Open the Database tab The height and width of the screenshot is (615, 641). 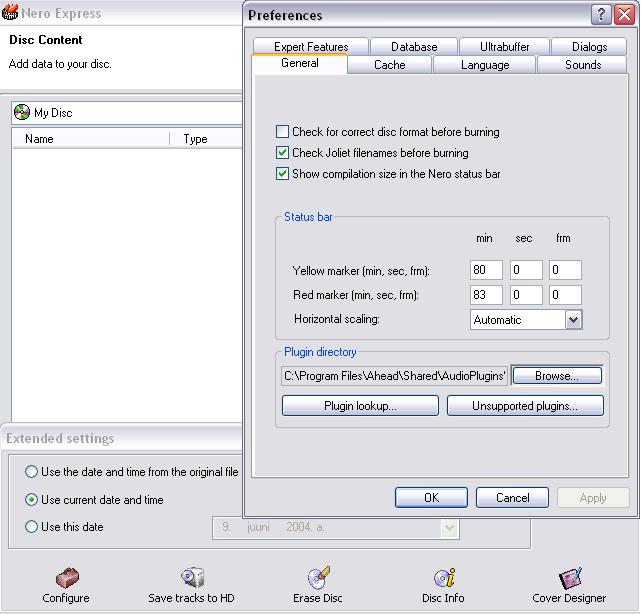point(414,47)
